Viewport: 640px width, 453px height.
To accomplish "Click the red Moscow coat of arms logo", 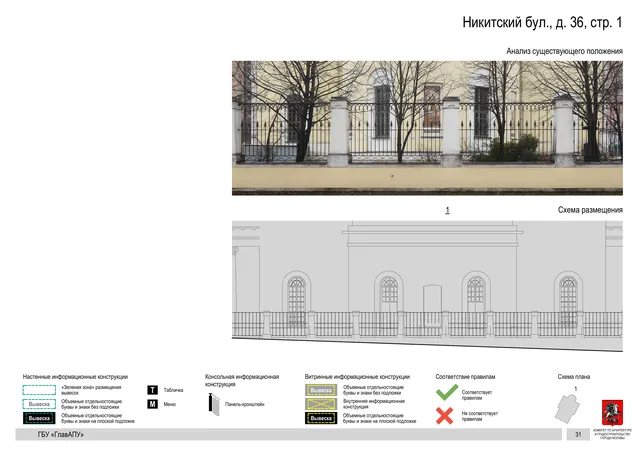I will point(612,413).
